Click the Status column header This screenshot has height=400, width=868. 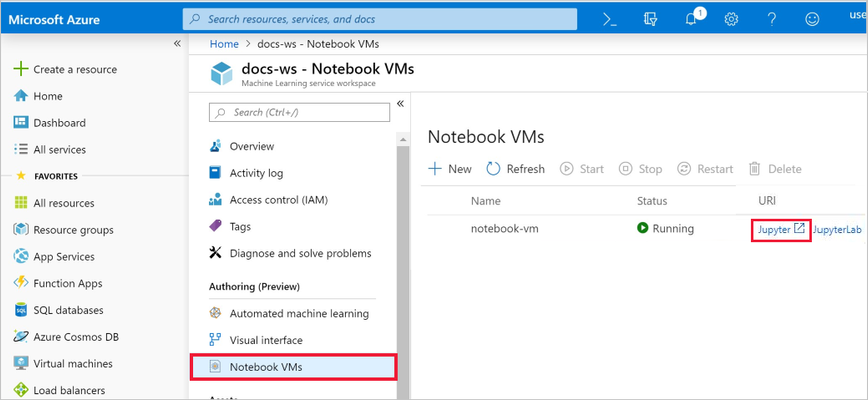coord(652,201)
